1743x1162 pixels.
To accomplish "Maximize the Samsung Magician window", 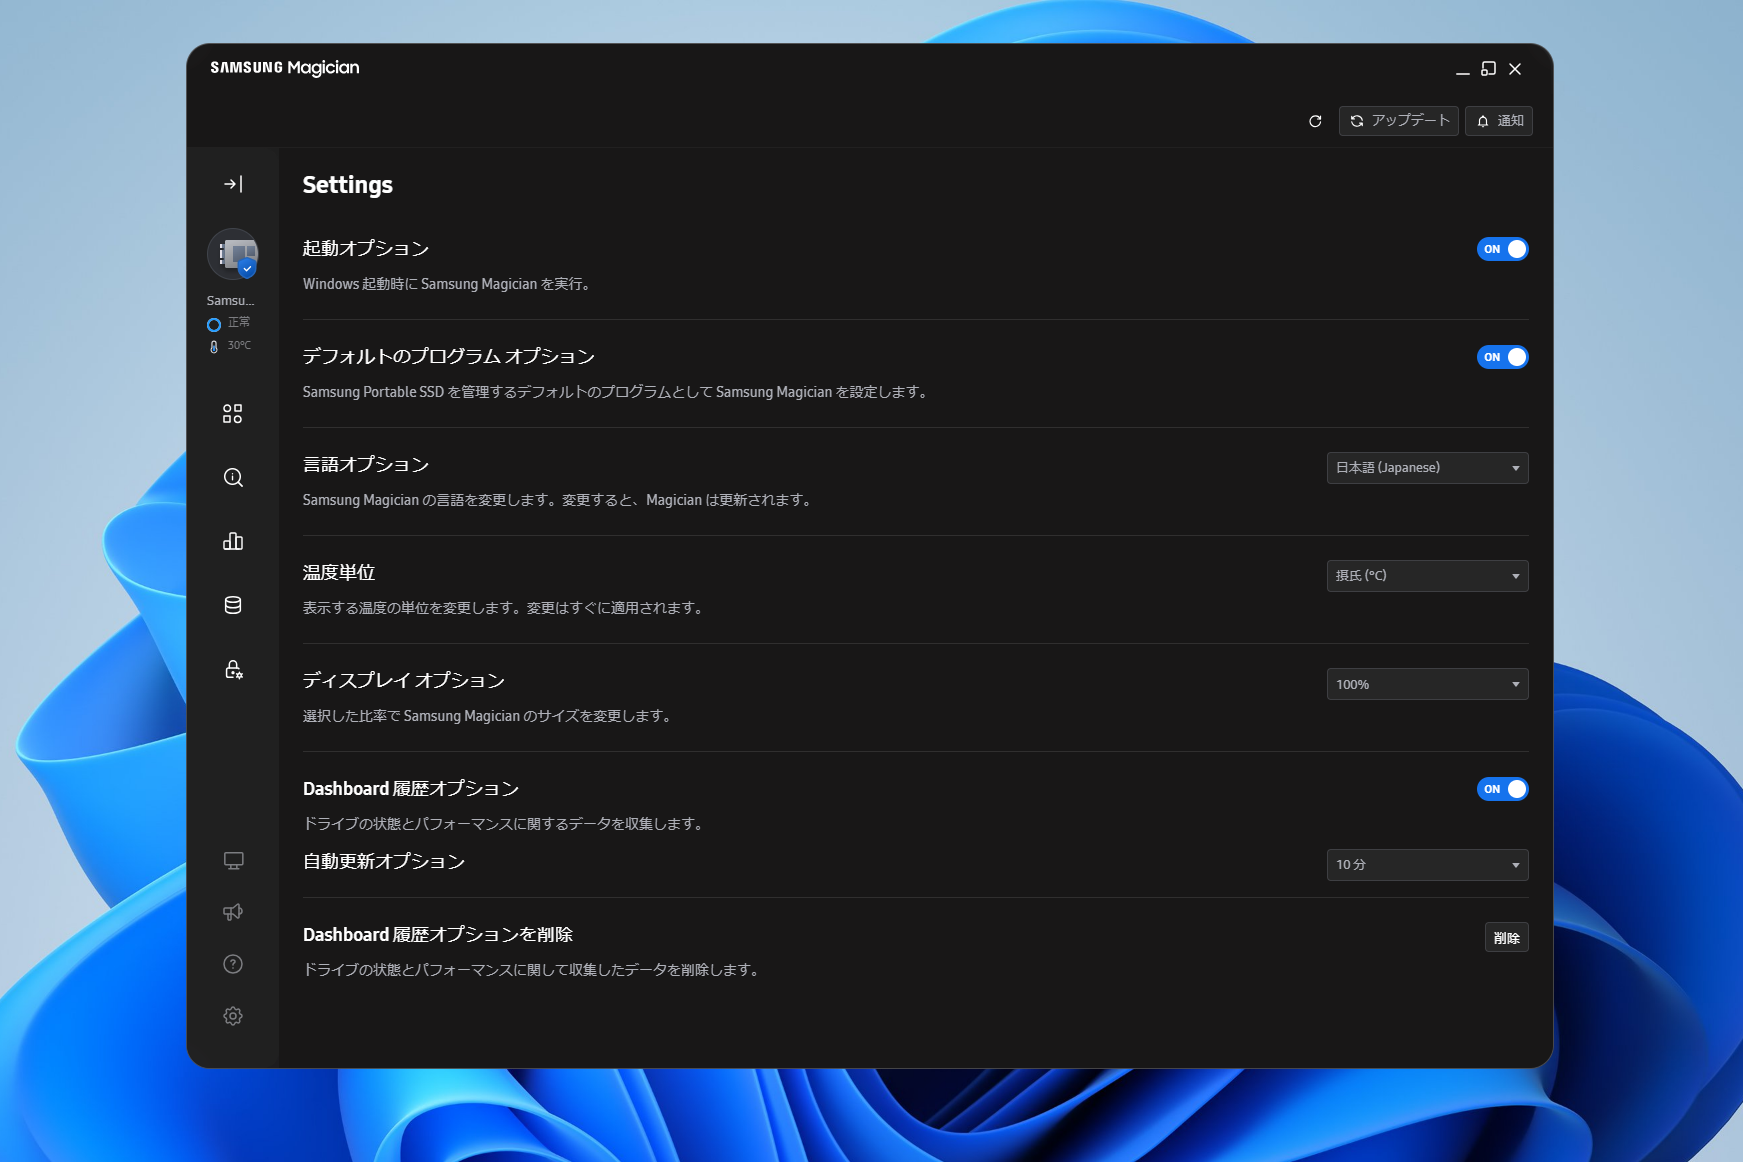I will pyautogui.click(x=1488, y=69).
